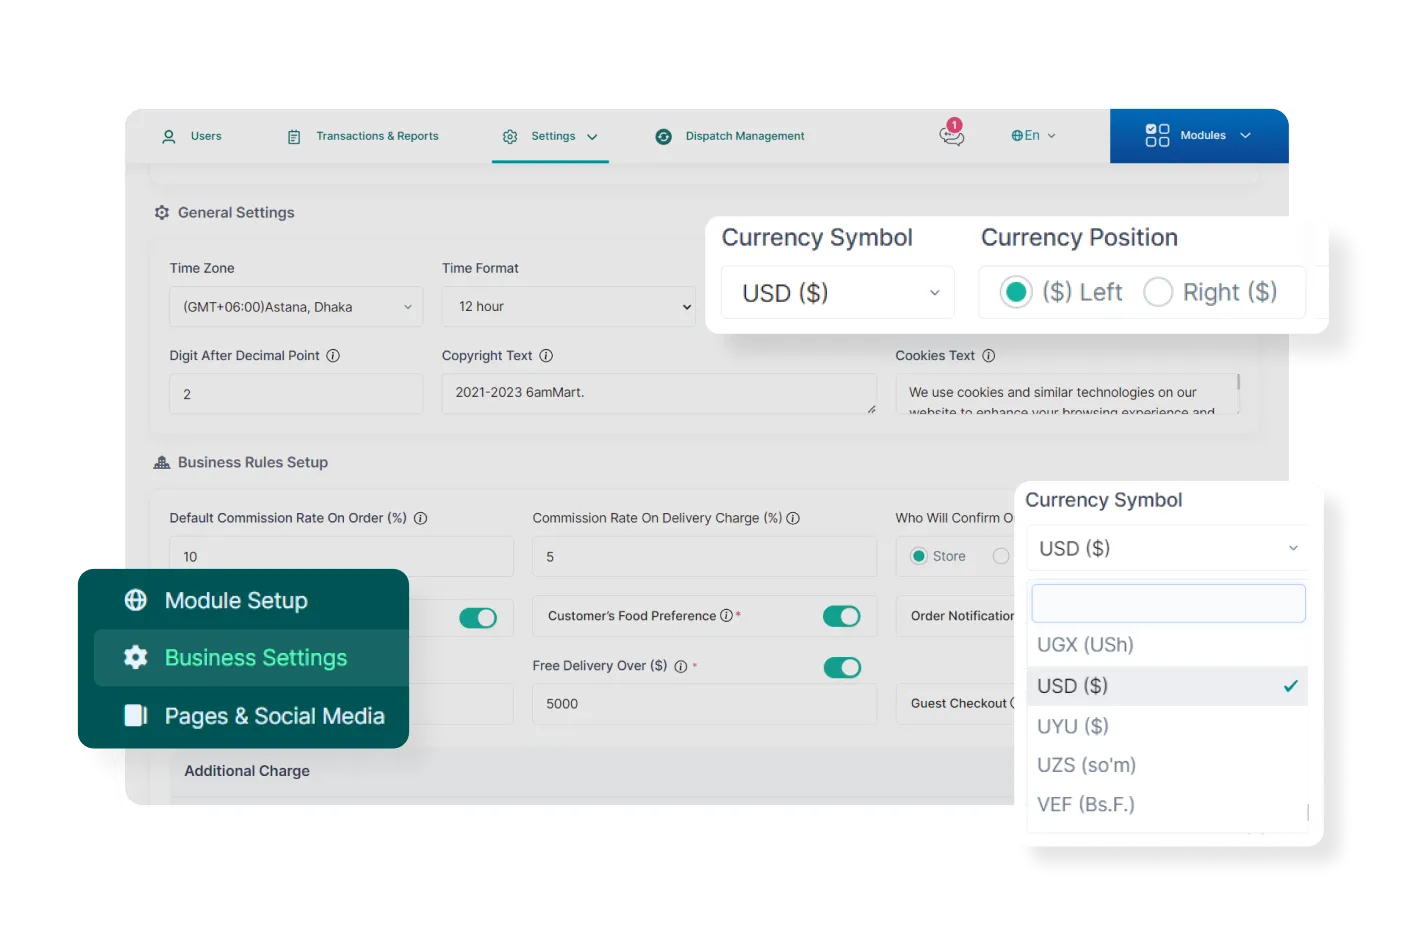Select Store radio for order confirmation

[x=919, y=556]
